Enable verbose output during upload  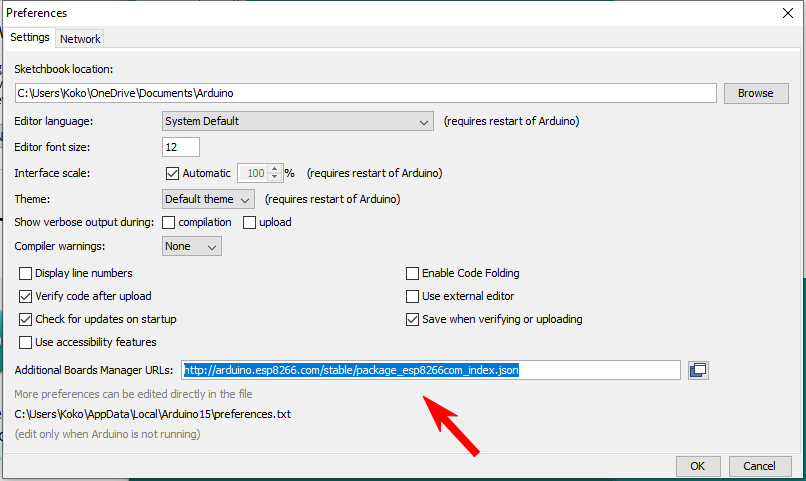[249, 223]
